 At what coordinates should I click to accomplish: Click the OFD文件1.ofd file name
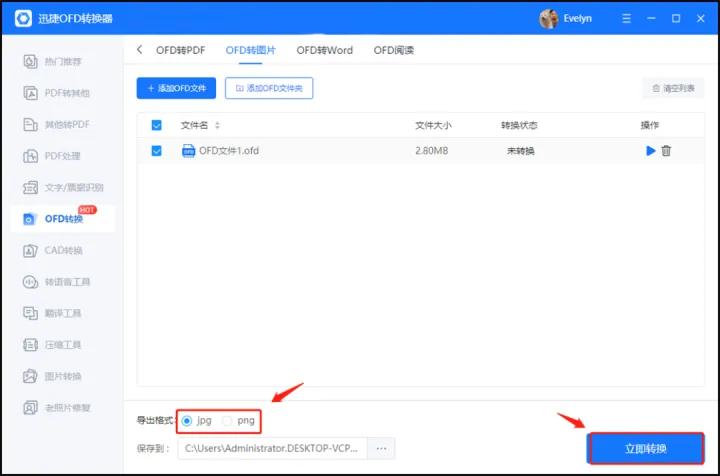[x=229, y=151]
